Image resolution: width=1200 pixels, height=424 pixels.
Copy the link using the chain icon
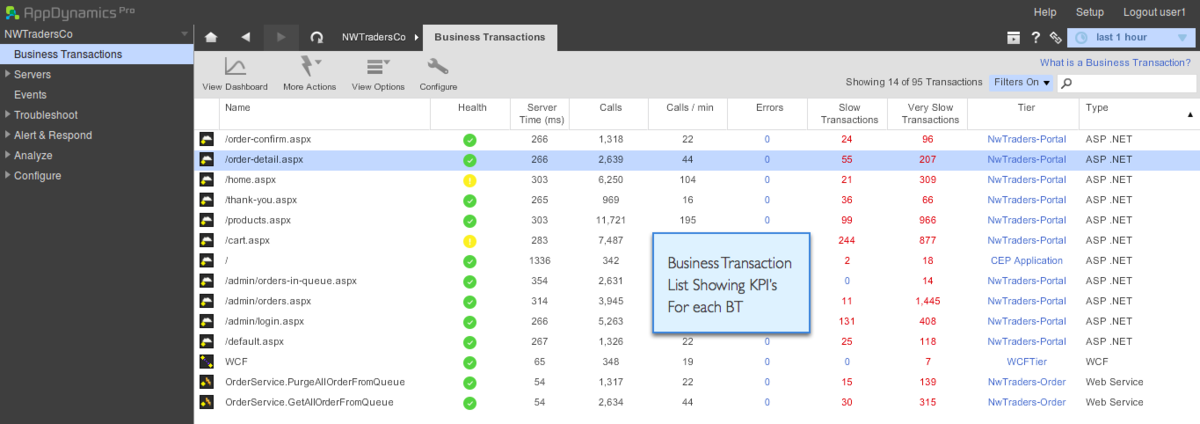coord(1055,37)
